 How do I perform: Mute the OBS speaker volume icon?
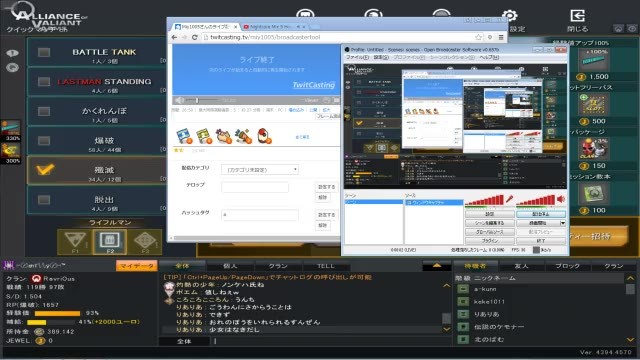coord(561,199)
